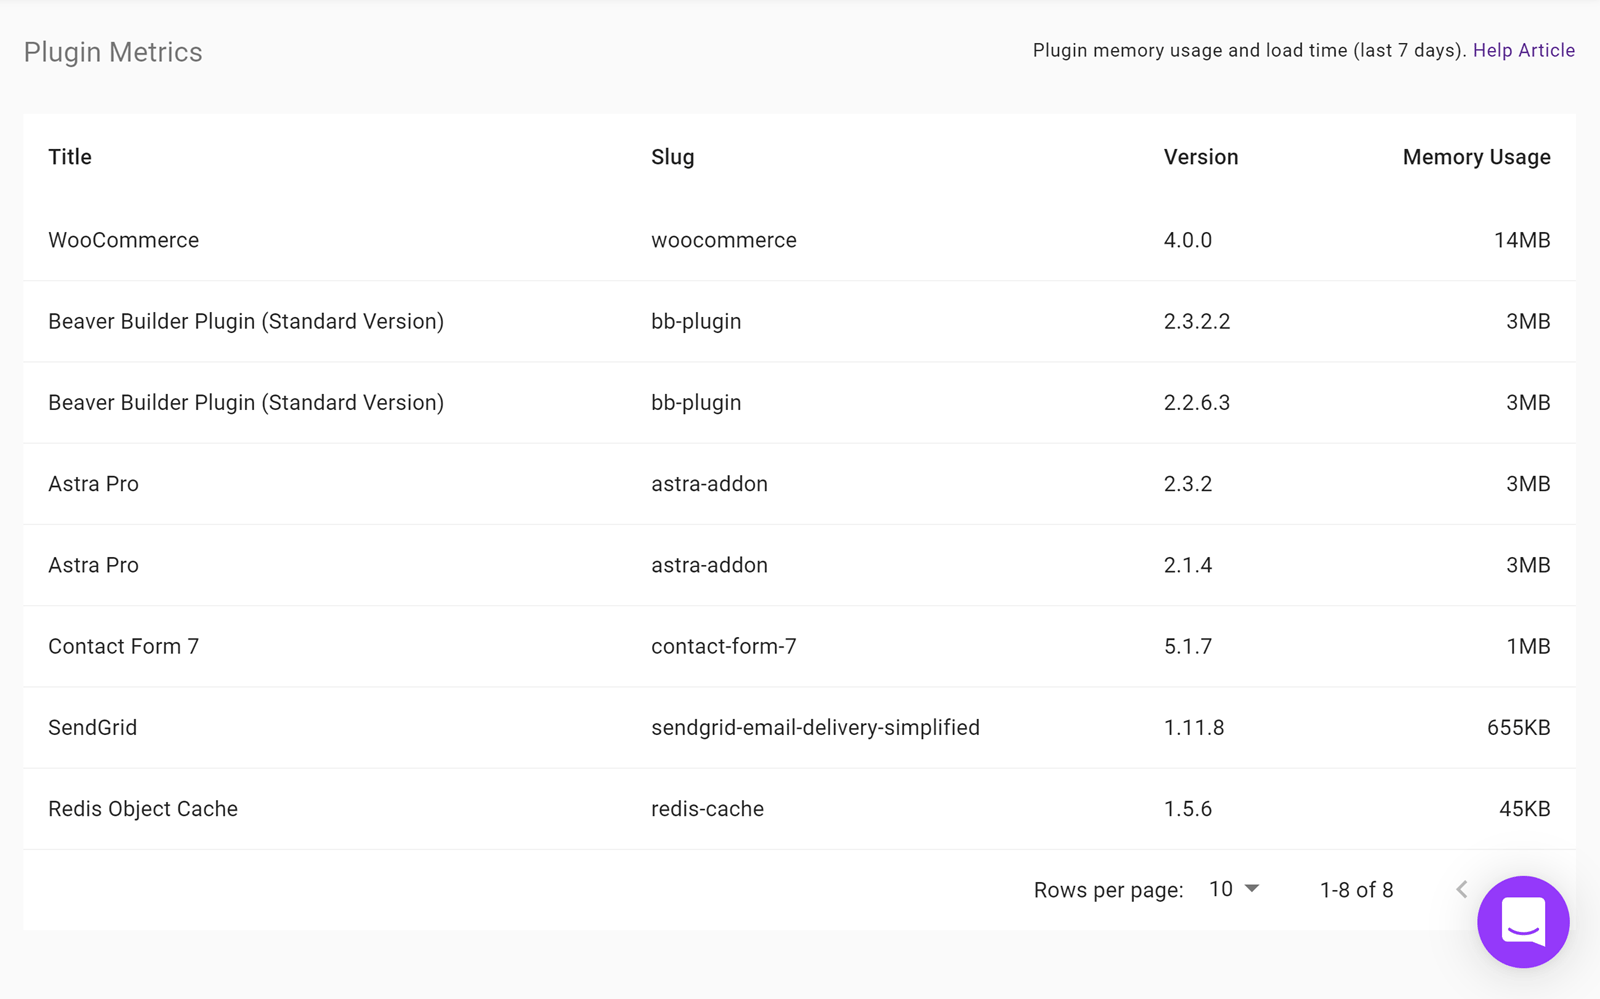The image size is (1600, 999).
Task: Select the version 2.2.6.3 cell
Action: 1197,402
